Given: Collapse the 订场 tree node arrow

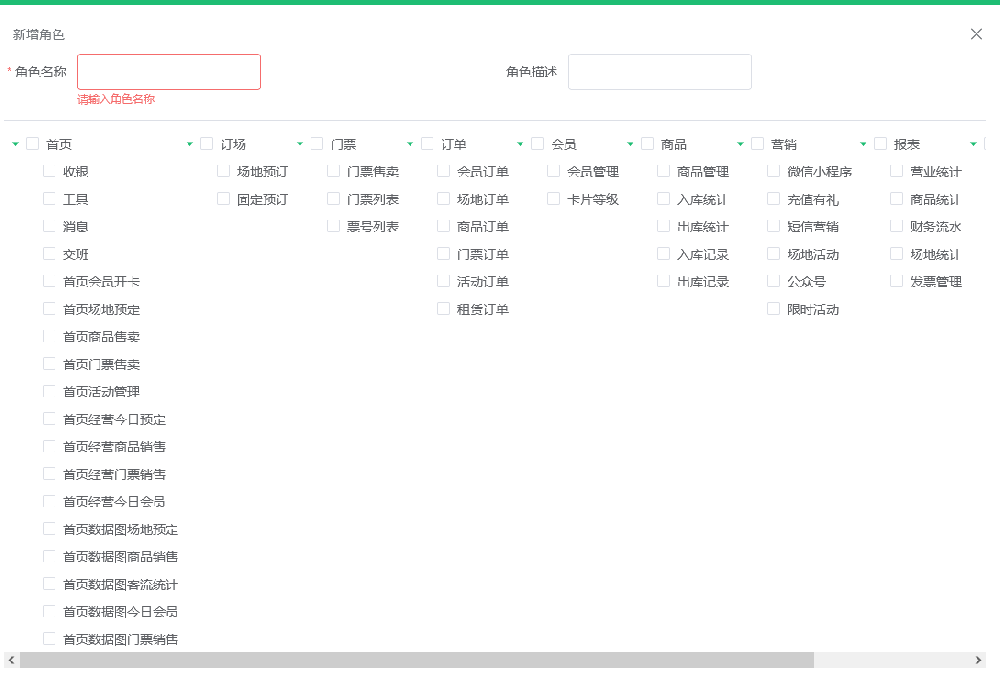Looking at the screenshot, I should pyautogui.click(x=190, y=144).
